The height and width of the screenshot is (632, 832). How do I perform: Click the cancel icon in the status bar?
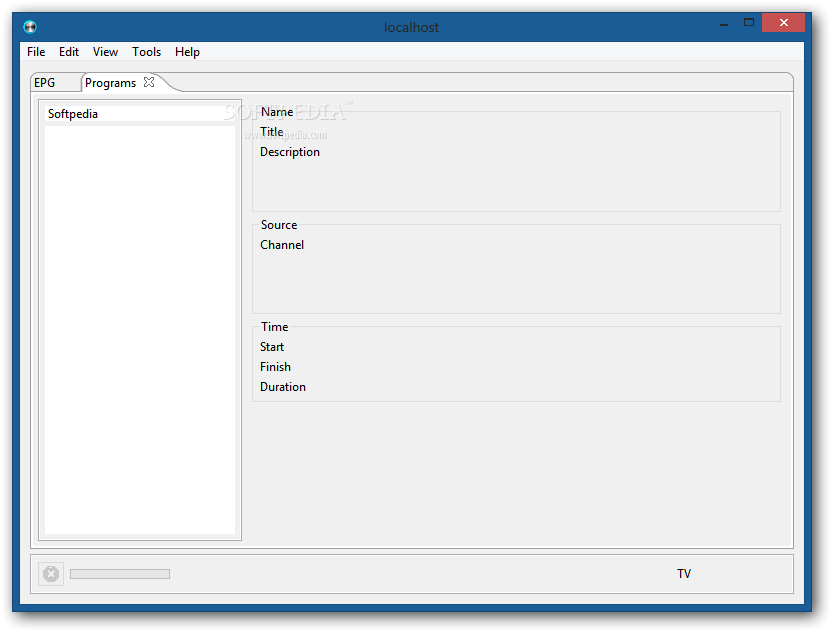51,574
